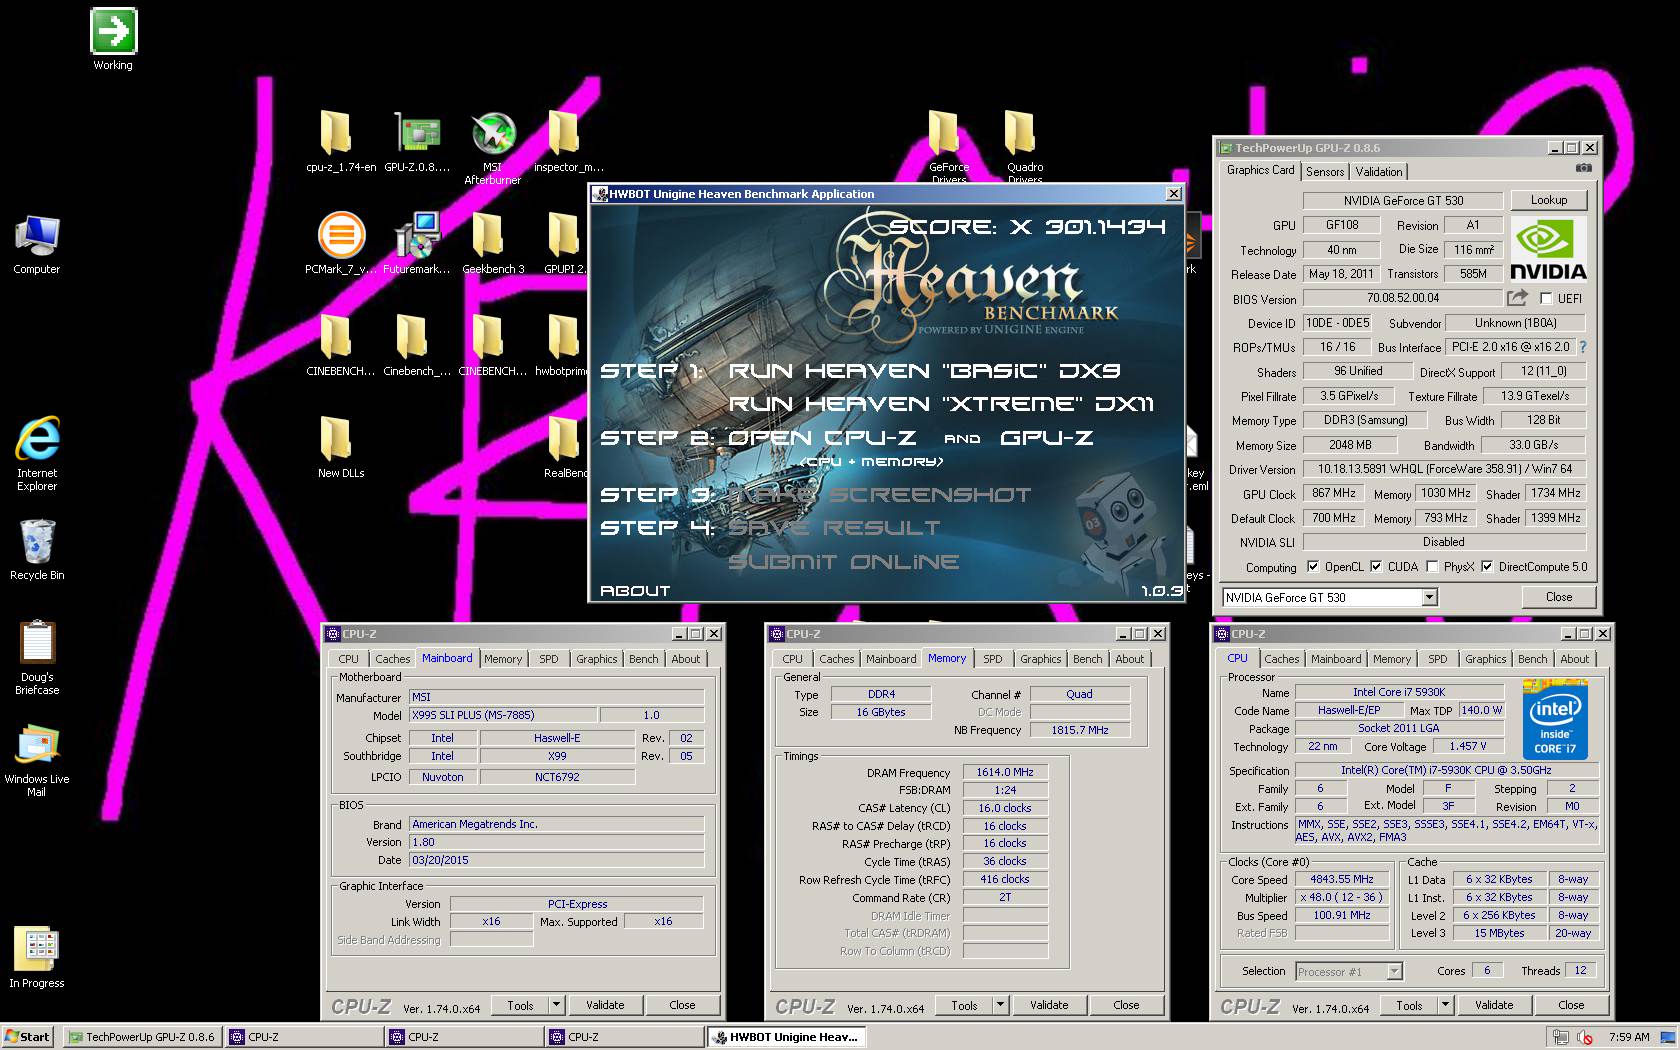1680x1050 pixels.
Task: Open the GPUPI 2 folder icon
Action: point(564,236)
